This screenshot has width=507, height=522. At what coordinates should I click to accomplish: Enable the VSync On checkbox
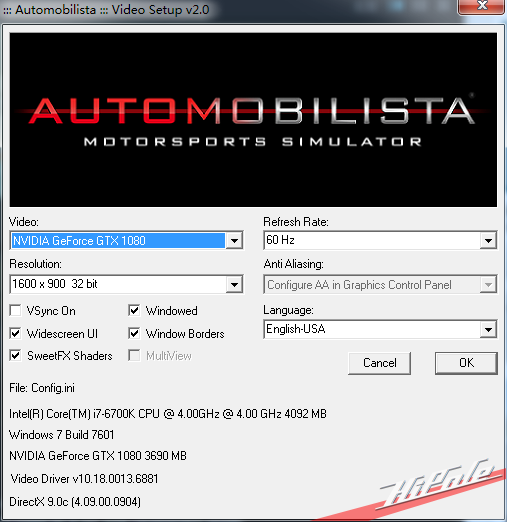[16, 310]
